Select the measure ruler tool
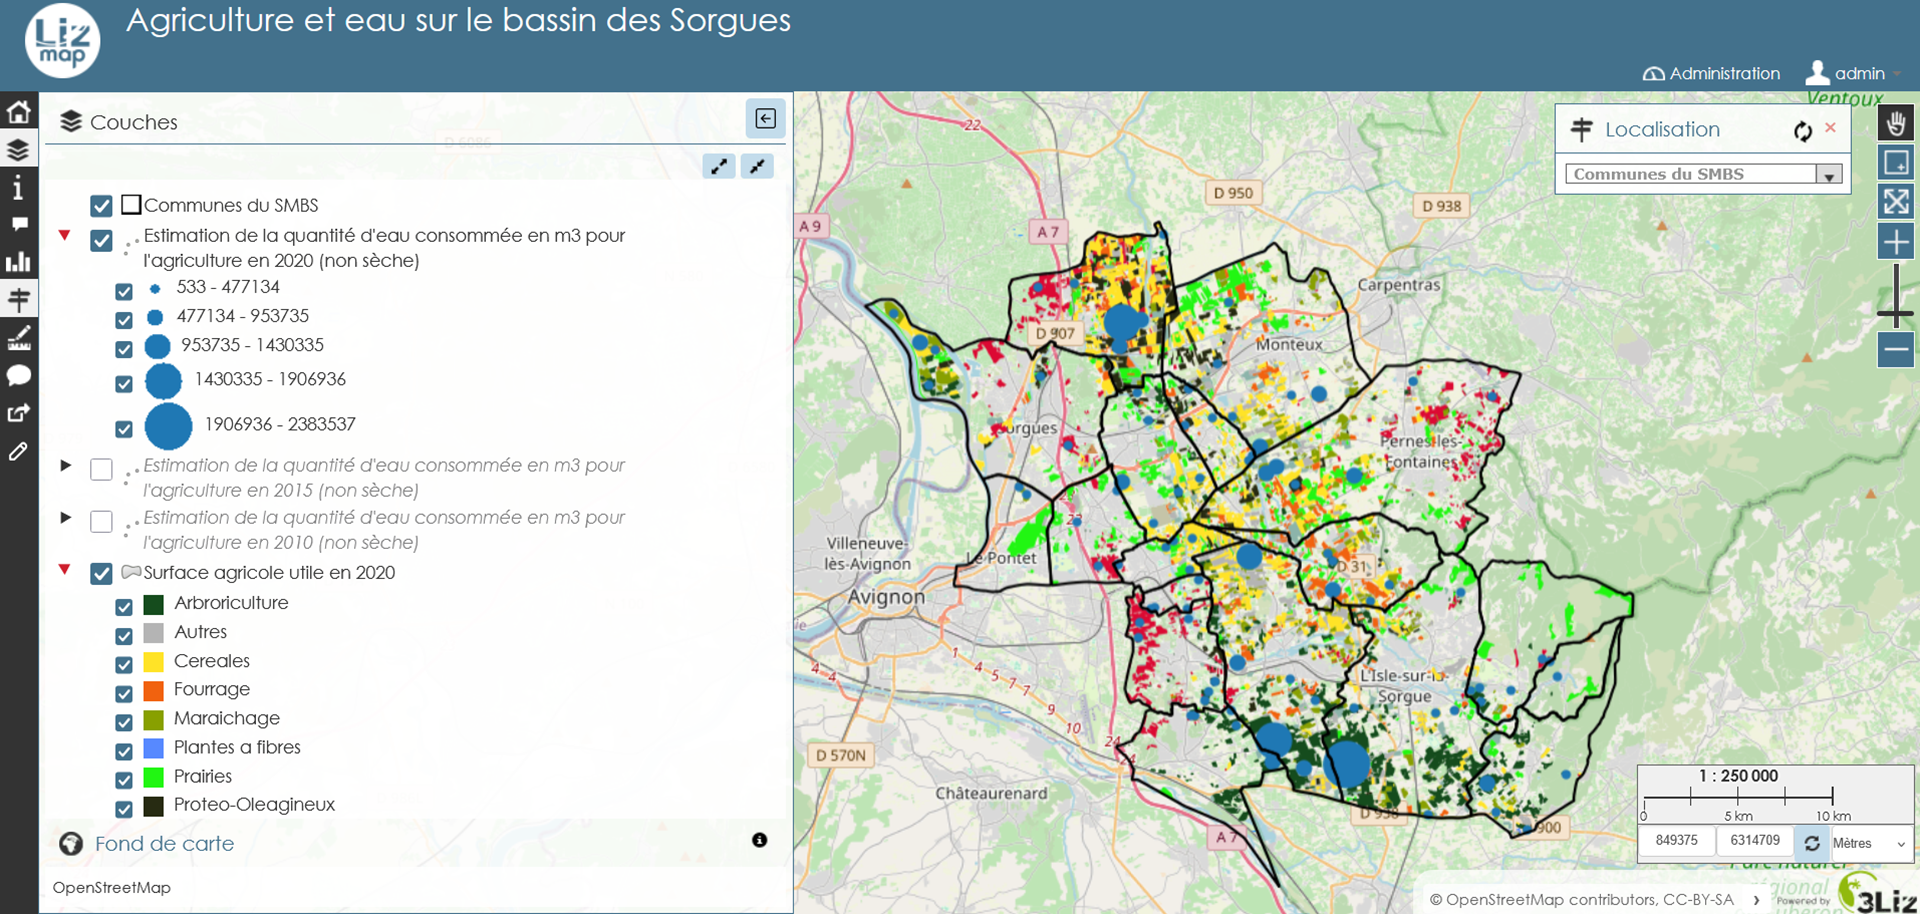 19,337
